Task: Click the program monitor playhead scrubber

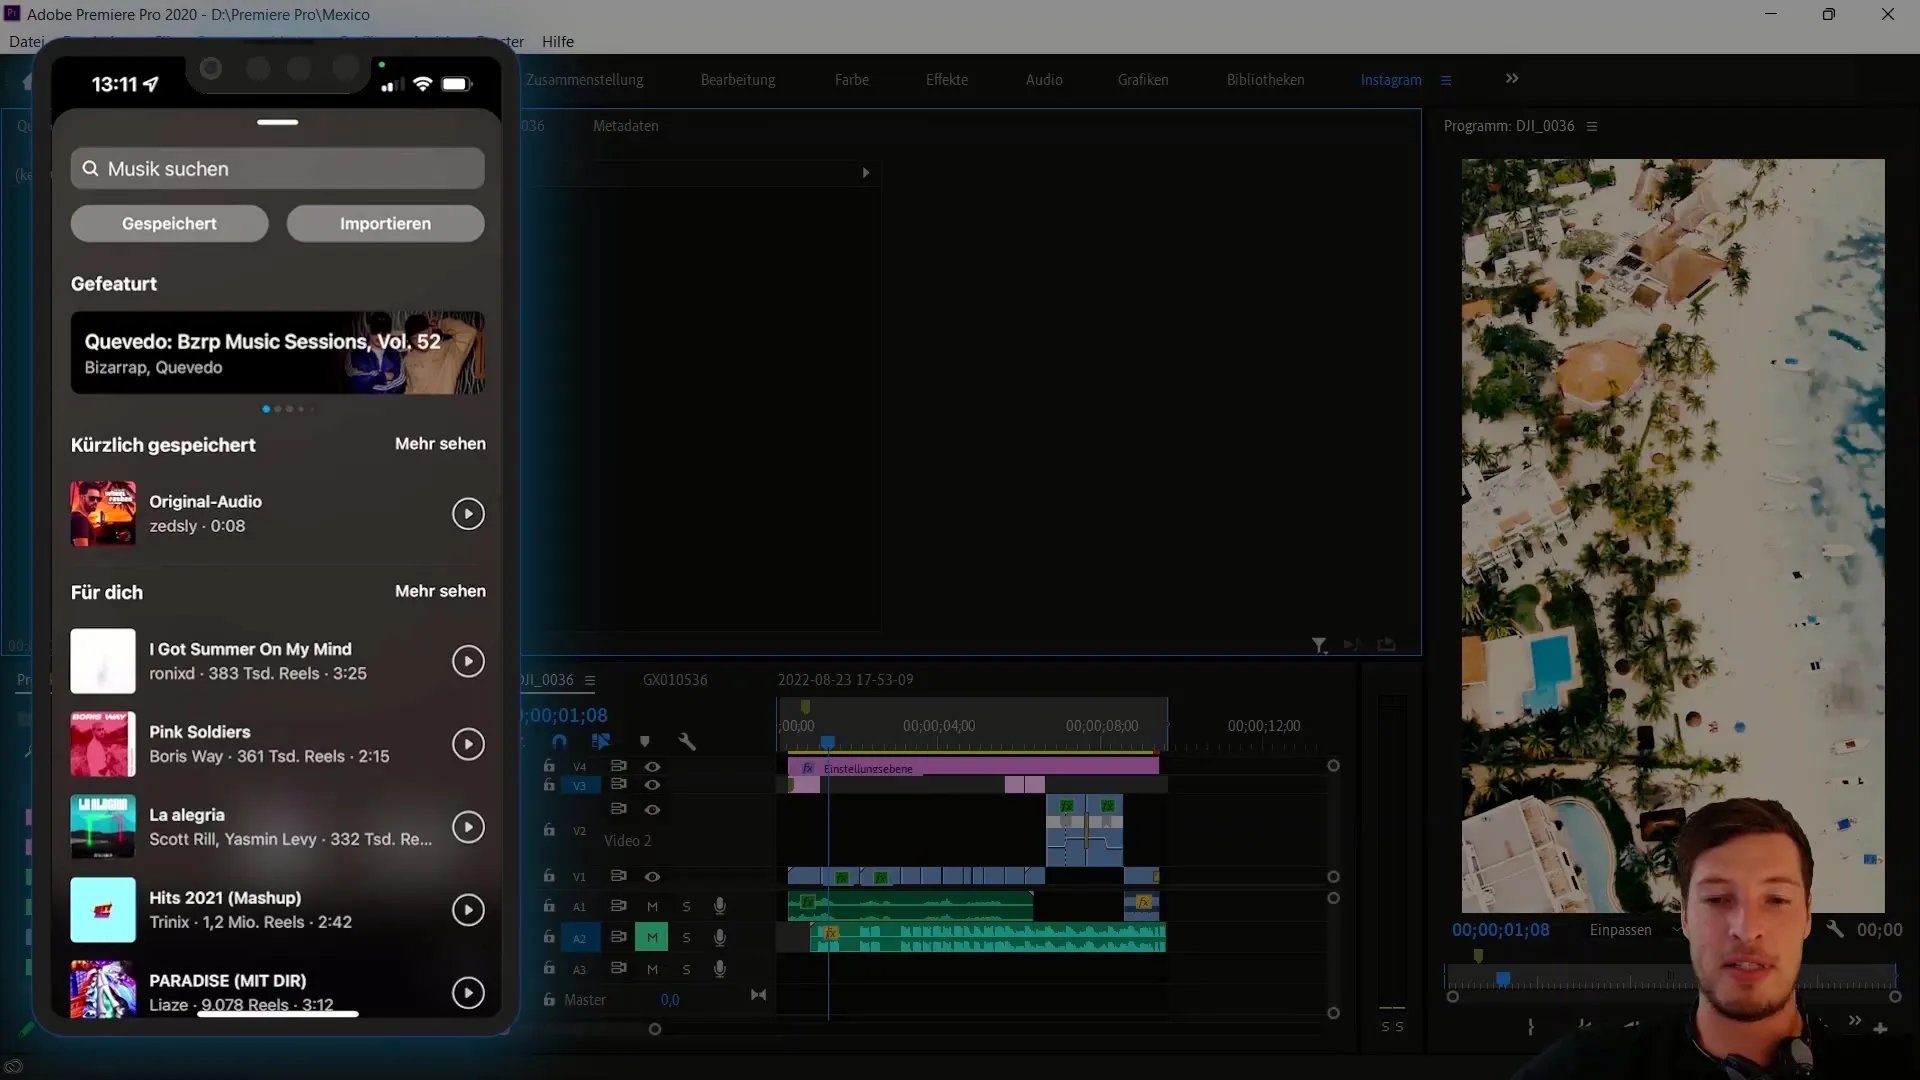Action: 1503,978
